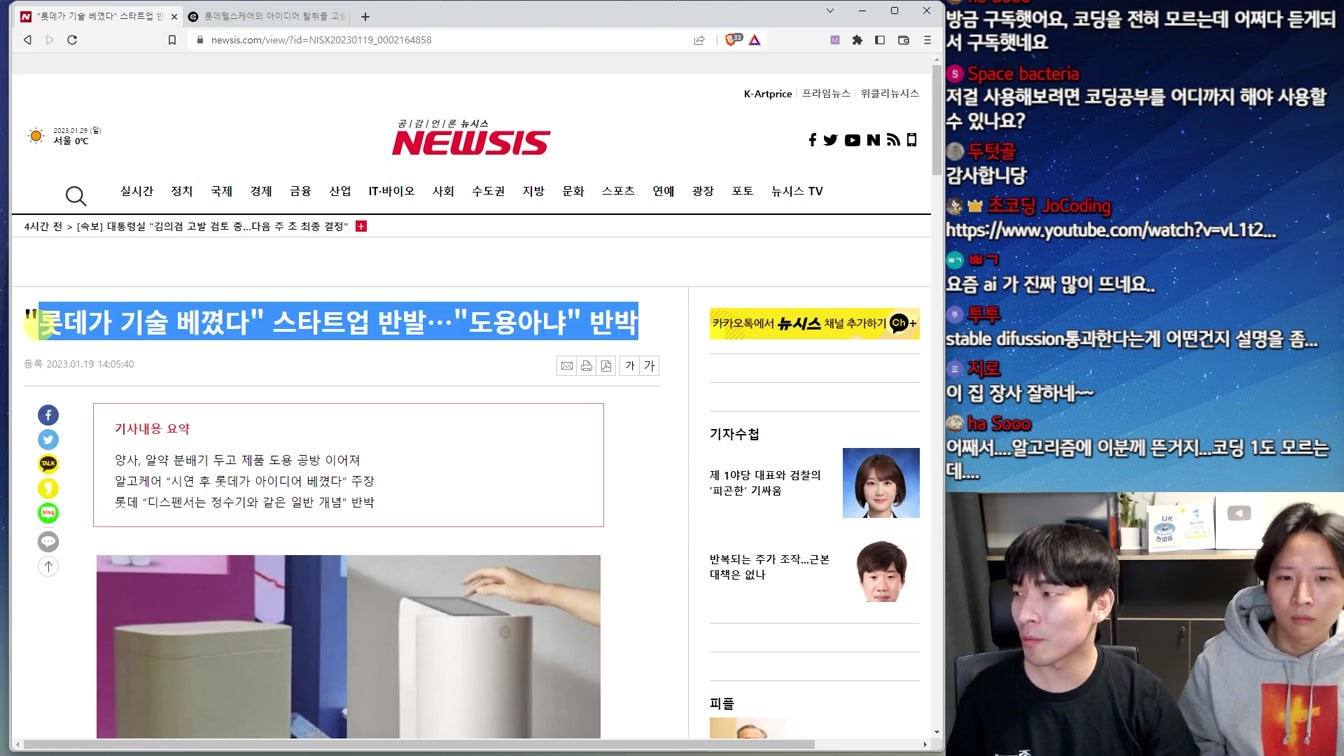Email this article using envelope icon
This screenshot has height=756, width=1344.
[567, 366]
